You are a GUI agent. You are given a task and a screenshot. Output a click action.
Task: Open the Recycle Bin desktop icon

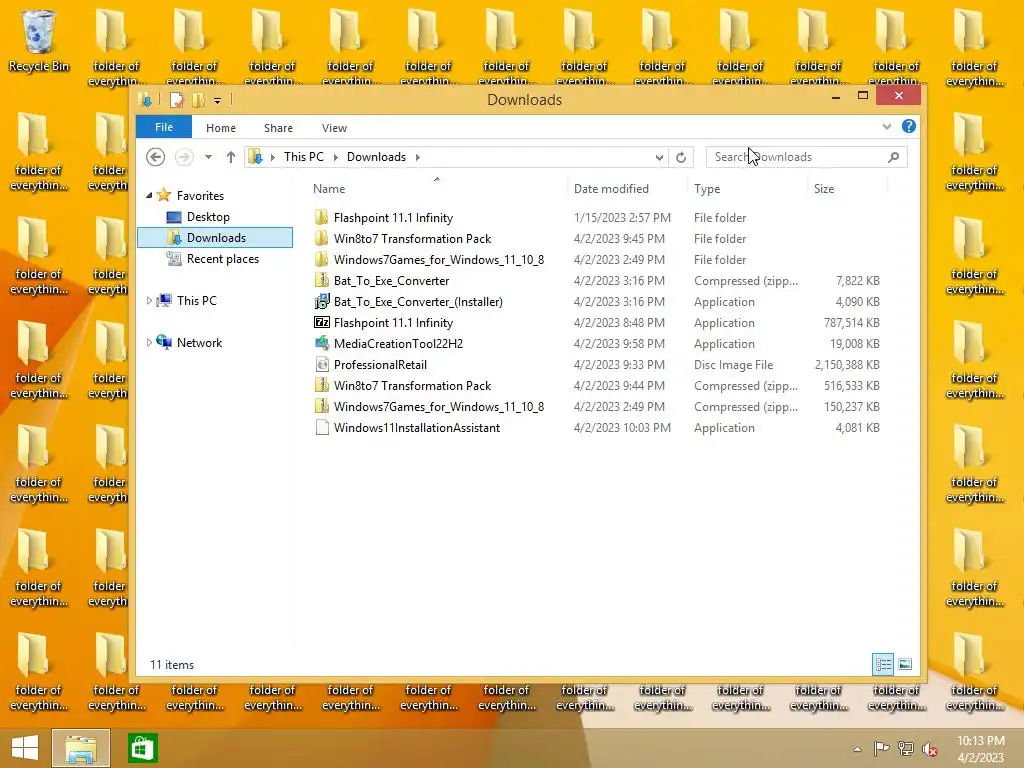point(39,41)
